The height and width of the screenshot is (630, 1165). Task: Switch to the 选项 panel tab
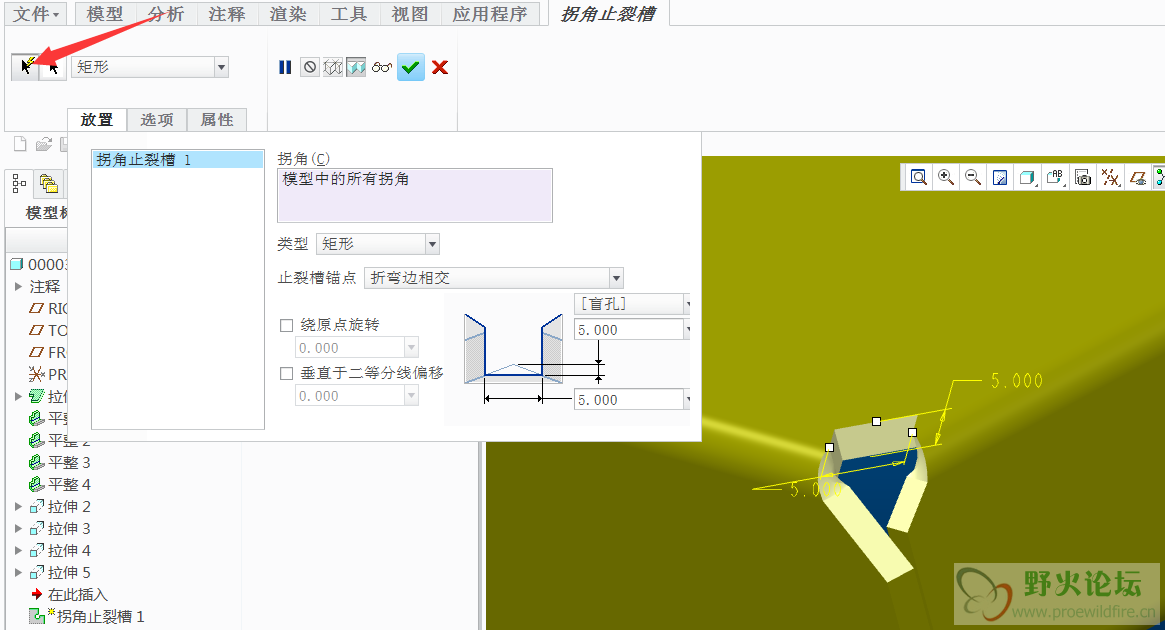[x=157, y=120]
